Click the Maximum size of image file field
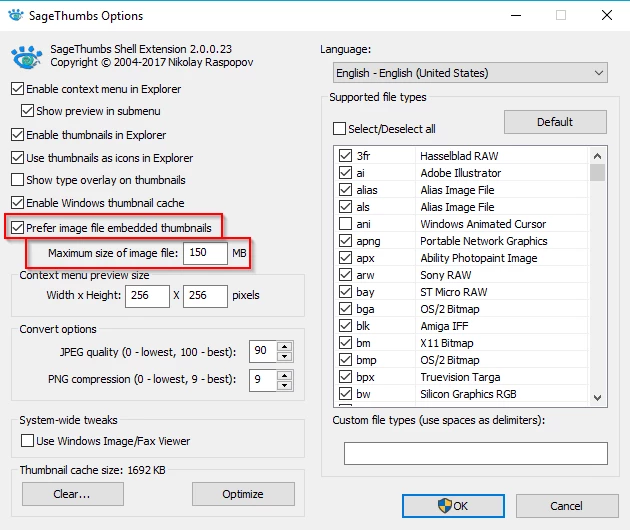 tap(205, 253)
